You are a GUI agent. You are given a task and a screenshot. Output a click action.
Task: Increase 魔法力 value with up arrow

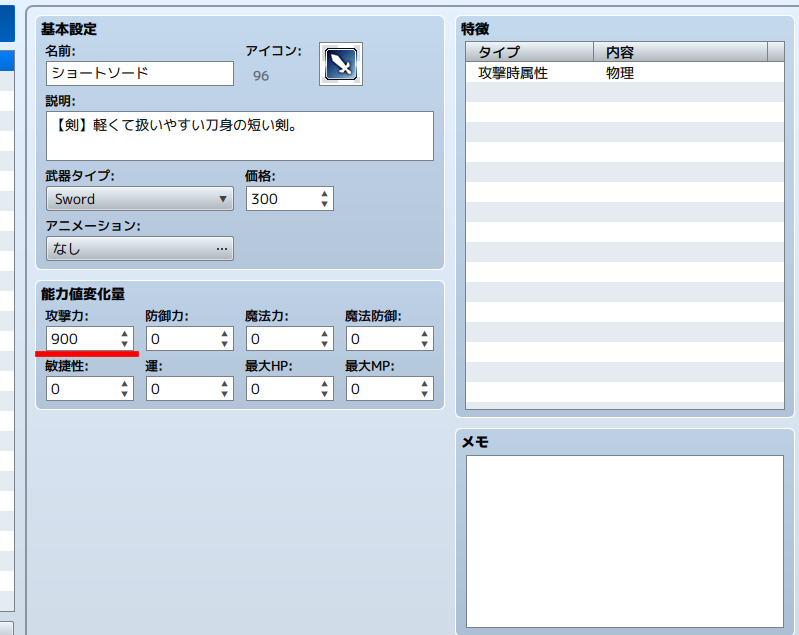coord(324,333)
